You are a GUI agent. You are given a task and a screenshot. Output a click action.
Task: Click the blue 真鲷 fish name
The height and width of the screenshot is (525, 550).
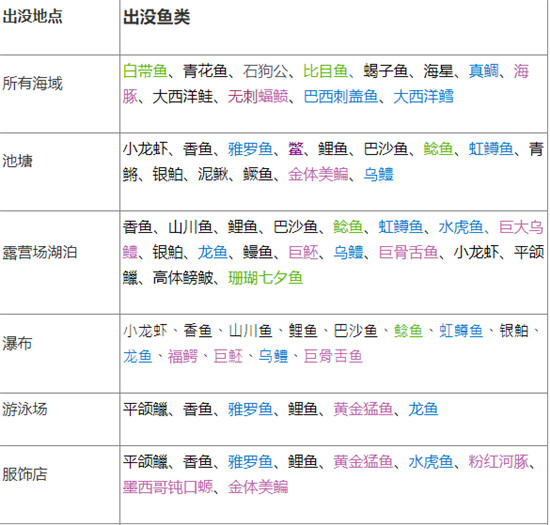pos(483,71)
